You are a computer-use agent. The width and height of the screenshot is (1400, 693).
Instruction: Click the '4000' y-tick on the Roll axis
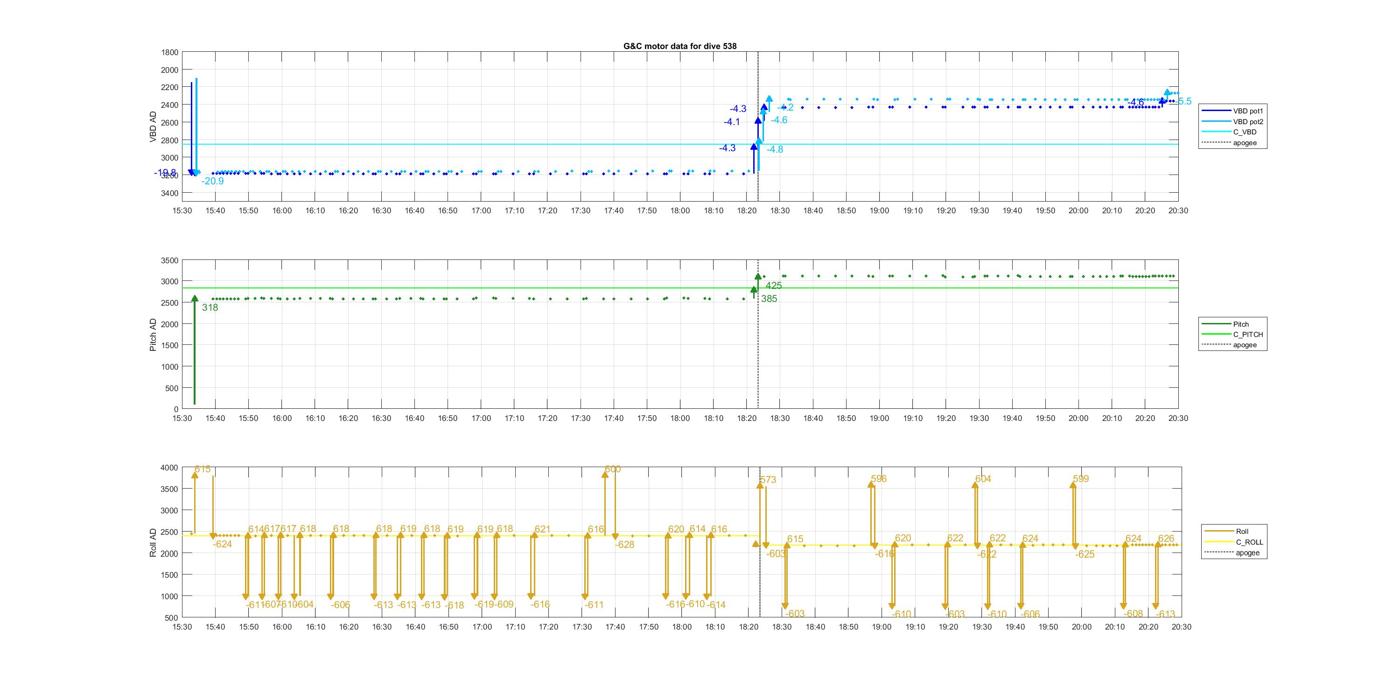[x=169, y=468]
